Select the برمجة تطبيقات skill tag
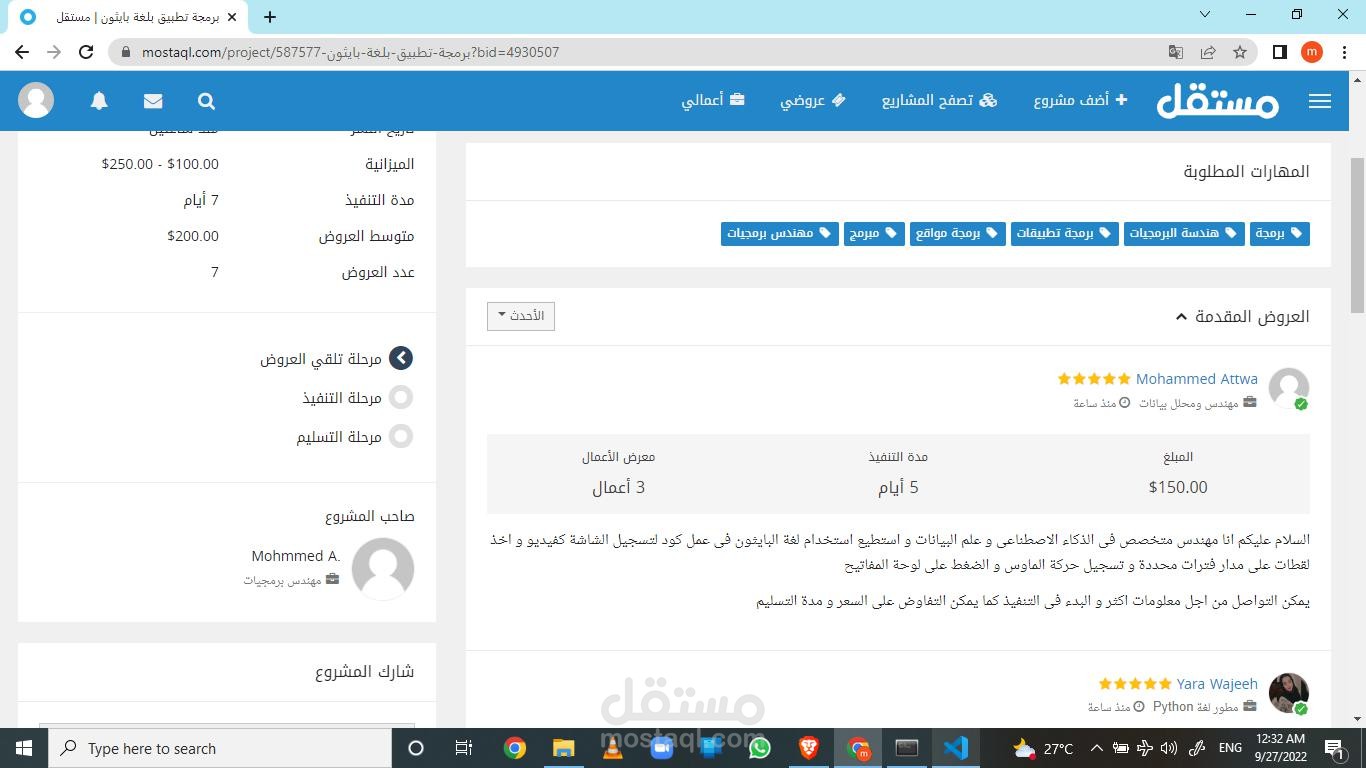This screenshot has height=768, width=1366. click(x=1064, y=233)
